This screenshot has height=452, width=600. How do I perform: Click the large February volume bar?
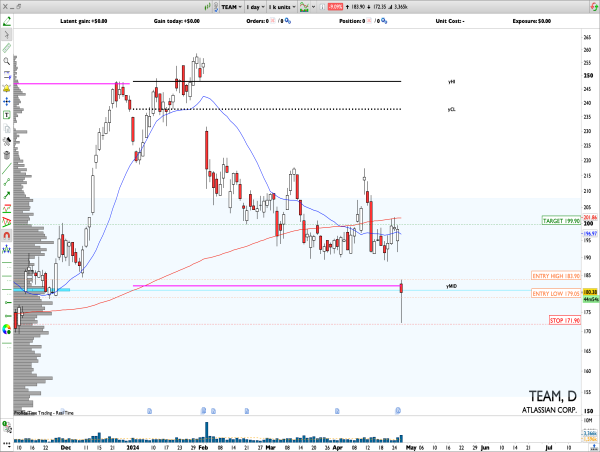pyautogui.click(x=207, y=432)
